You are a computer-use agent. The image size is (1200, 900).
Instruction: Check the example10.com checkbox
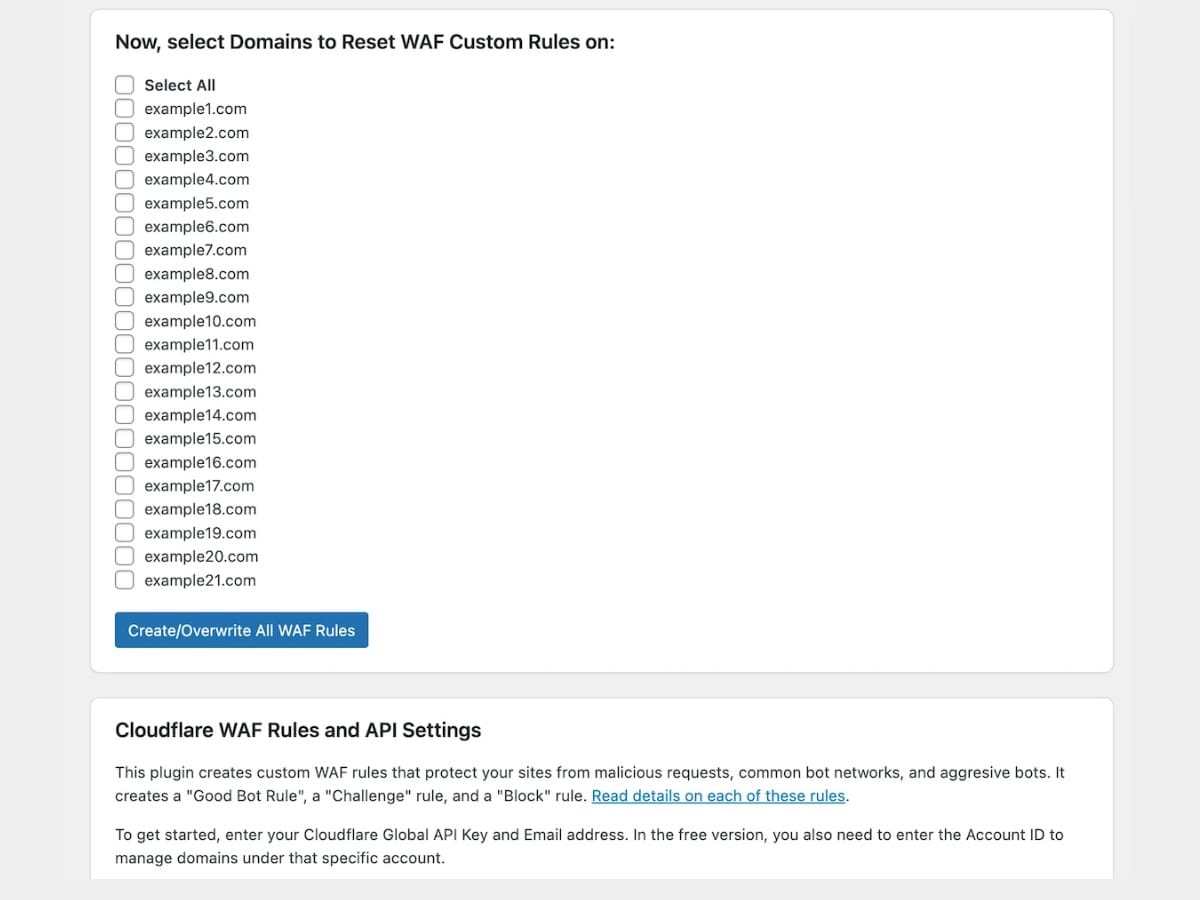[x=124, y=321]
